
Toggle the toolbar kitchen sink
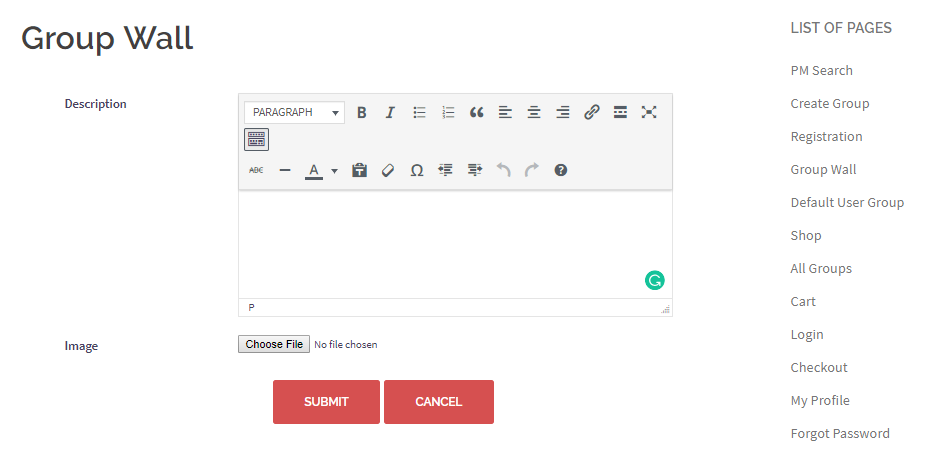(256, 139)
